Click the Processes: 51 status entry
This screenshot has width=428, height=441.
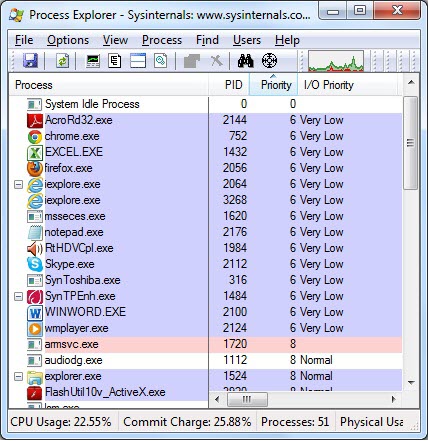[x=295, y=422]
